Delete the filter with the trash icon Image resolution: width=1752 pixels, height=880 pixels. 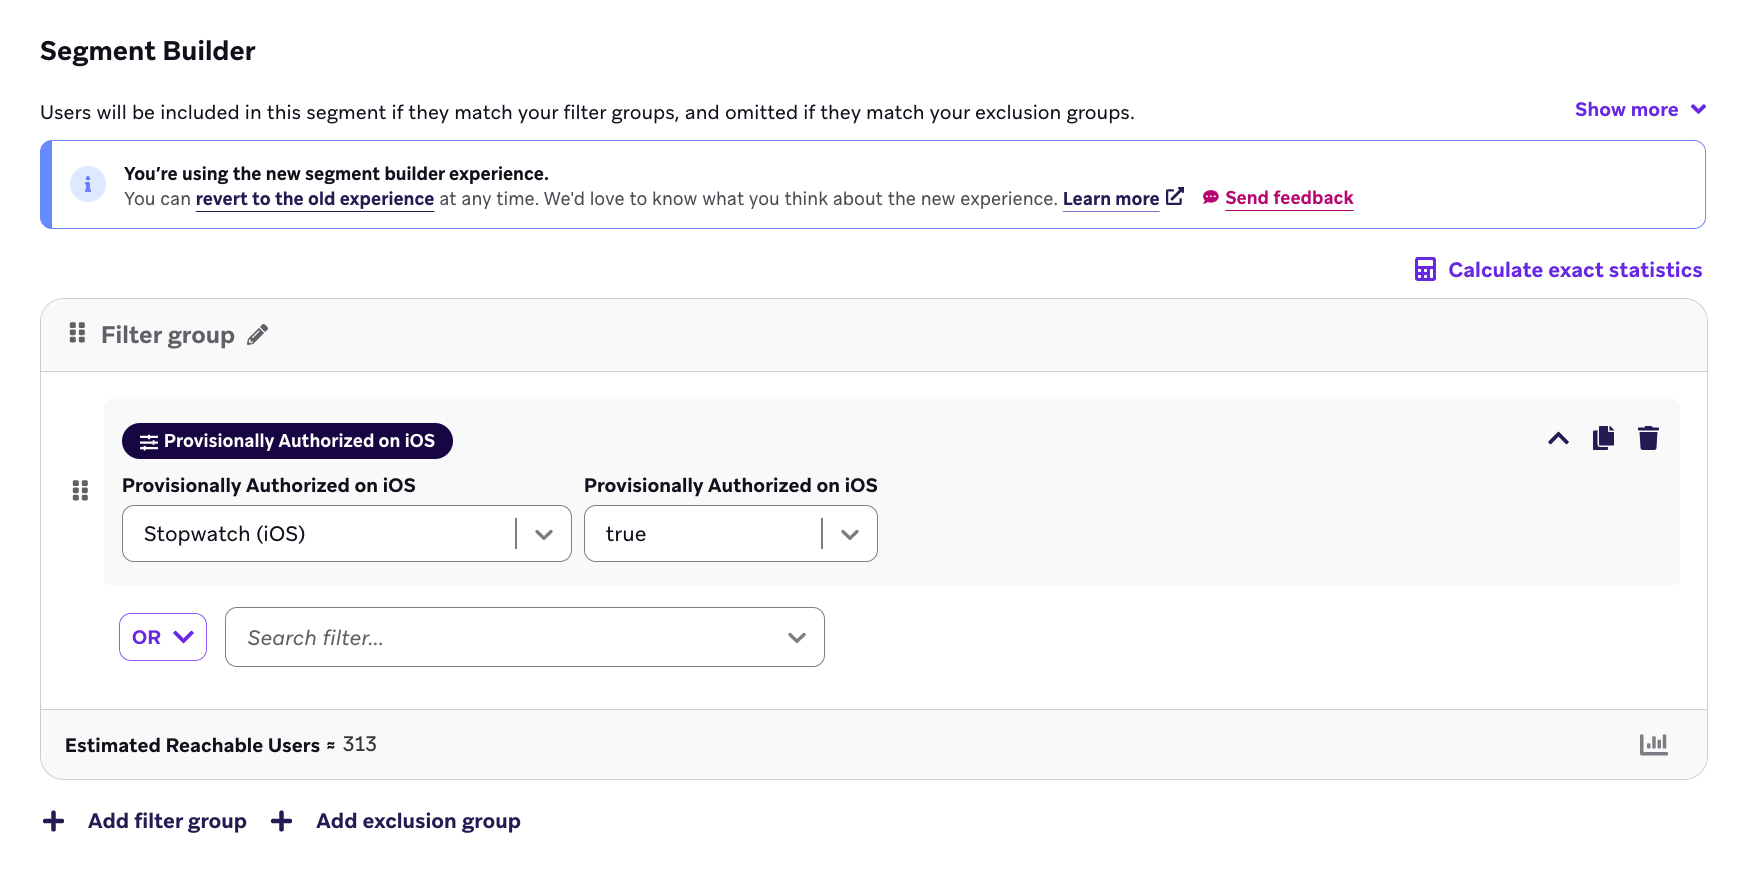1649,438
